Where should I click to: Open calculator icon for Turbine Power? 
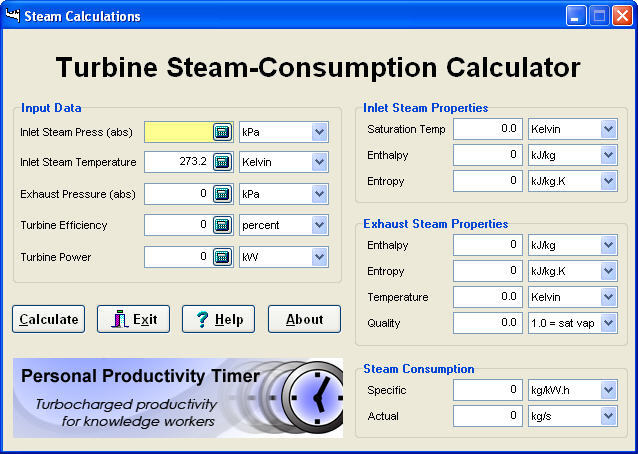pos(222,258)
